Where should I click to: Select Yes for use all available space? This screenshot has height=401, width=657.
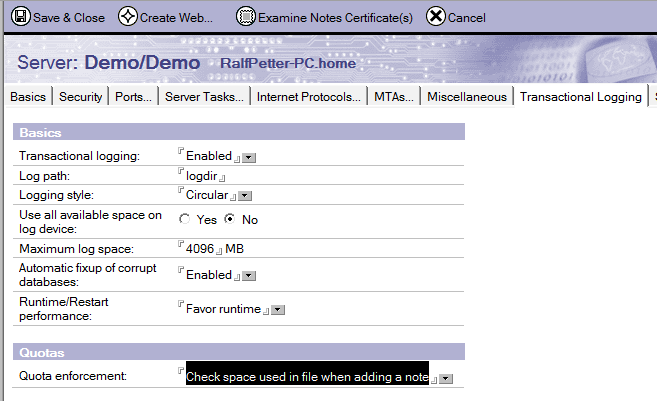coord(184,219)
